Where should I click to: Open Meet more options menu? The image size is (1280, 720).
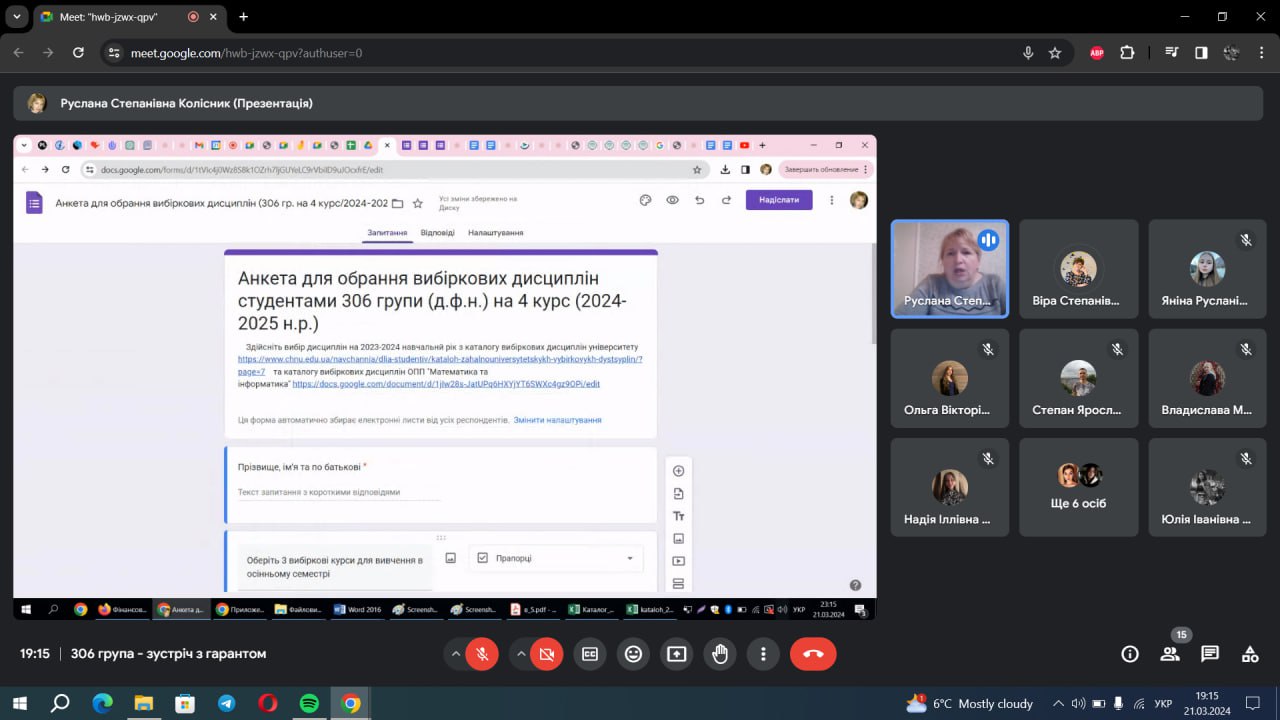[x=763, y=654]
